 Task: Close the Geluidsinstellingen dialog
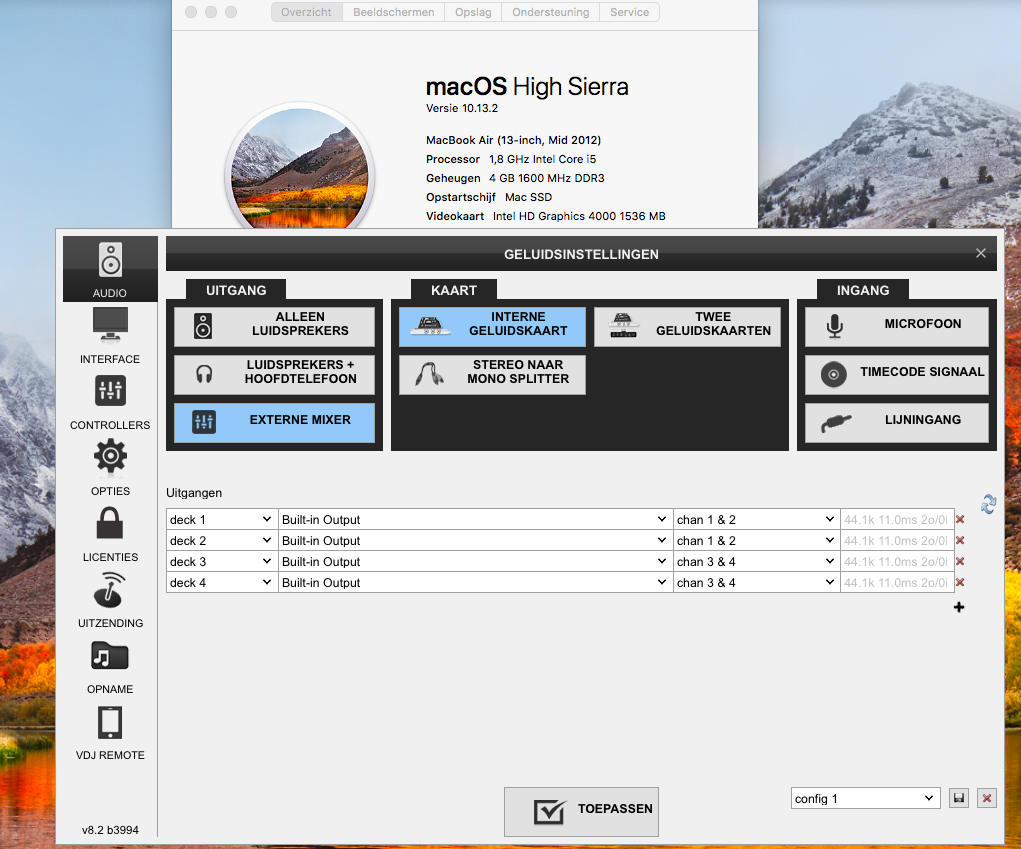coord(981,253)
